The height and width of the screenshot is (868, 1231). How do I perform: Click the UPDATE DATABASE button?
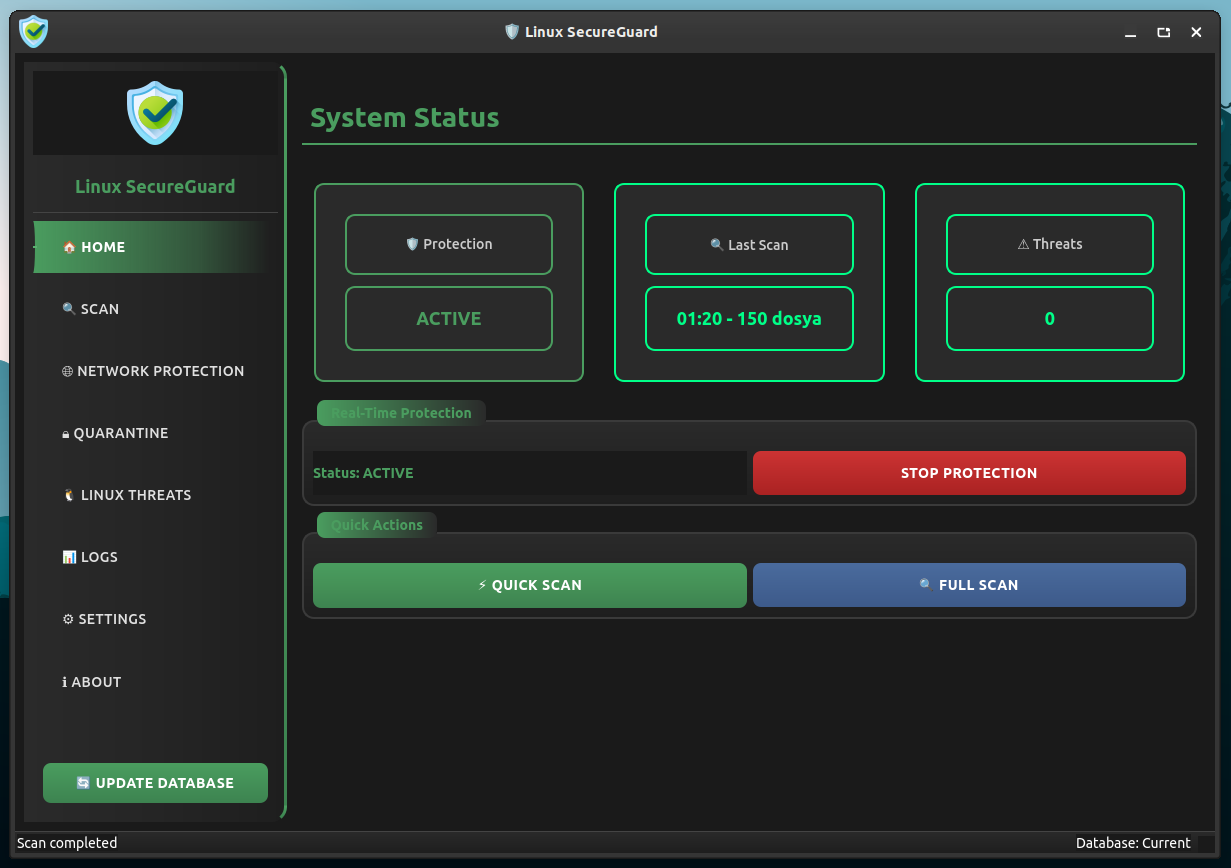155,783
